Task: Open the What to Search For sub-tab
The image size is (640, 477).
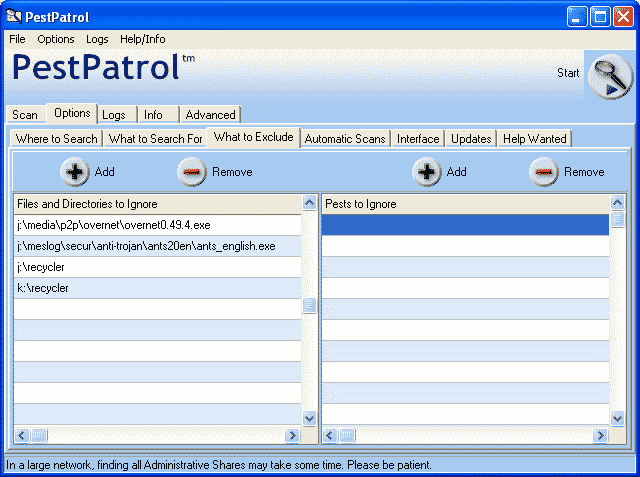Action: pyautogui.click(x=156, y=139)
